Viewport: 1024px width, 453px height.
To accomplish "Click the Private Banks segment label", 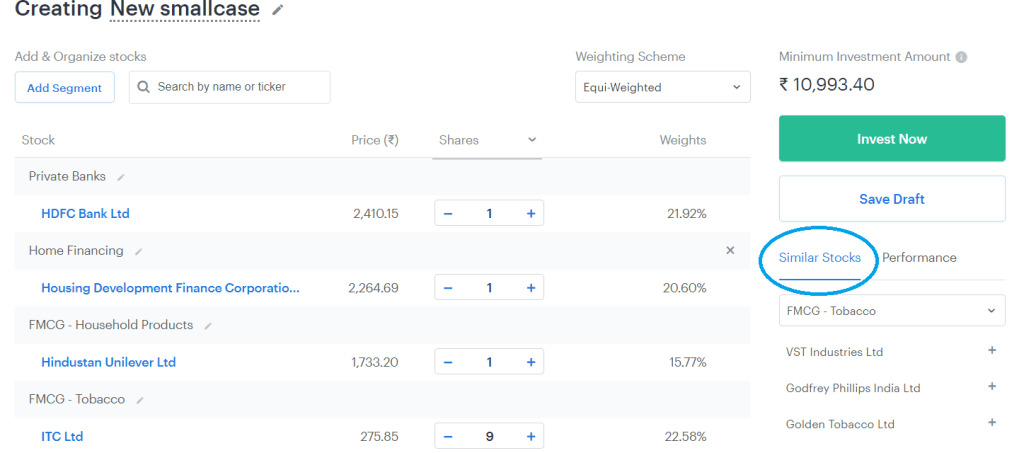I will (67, 176).
